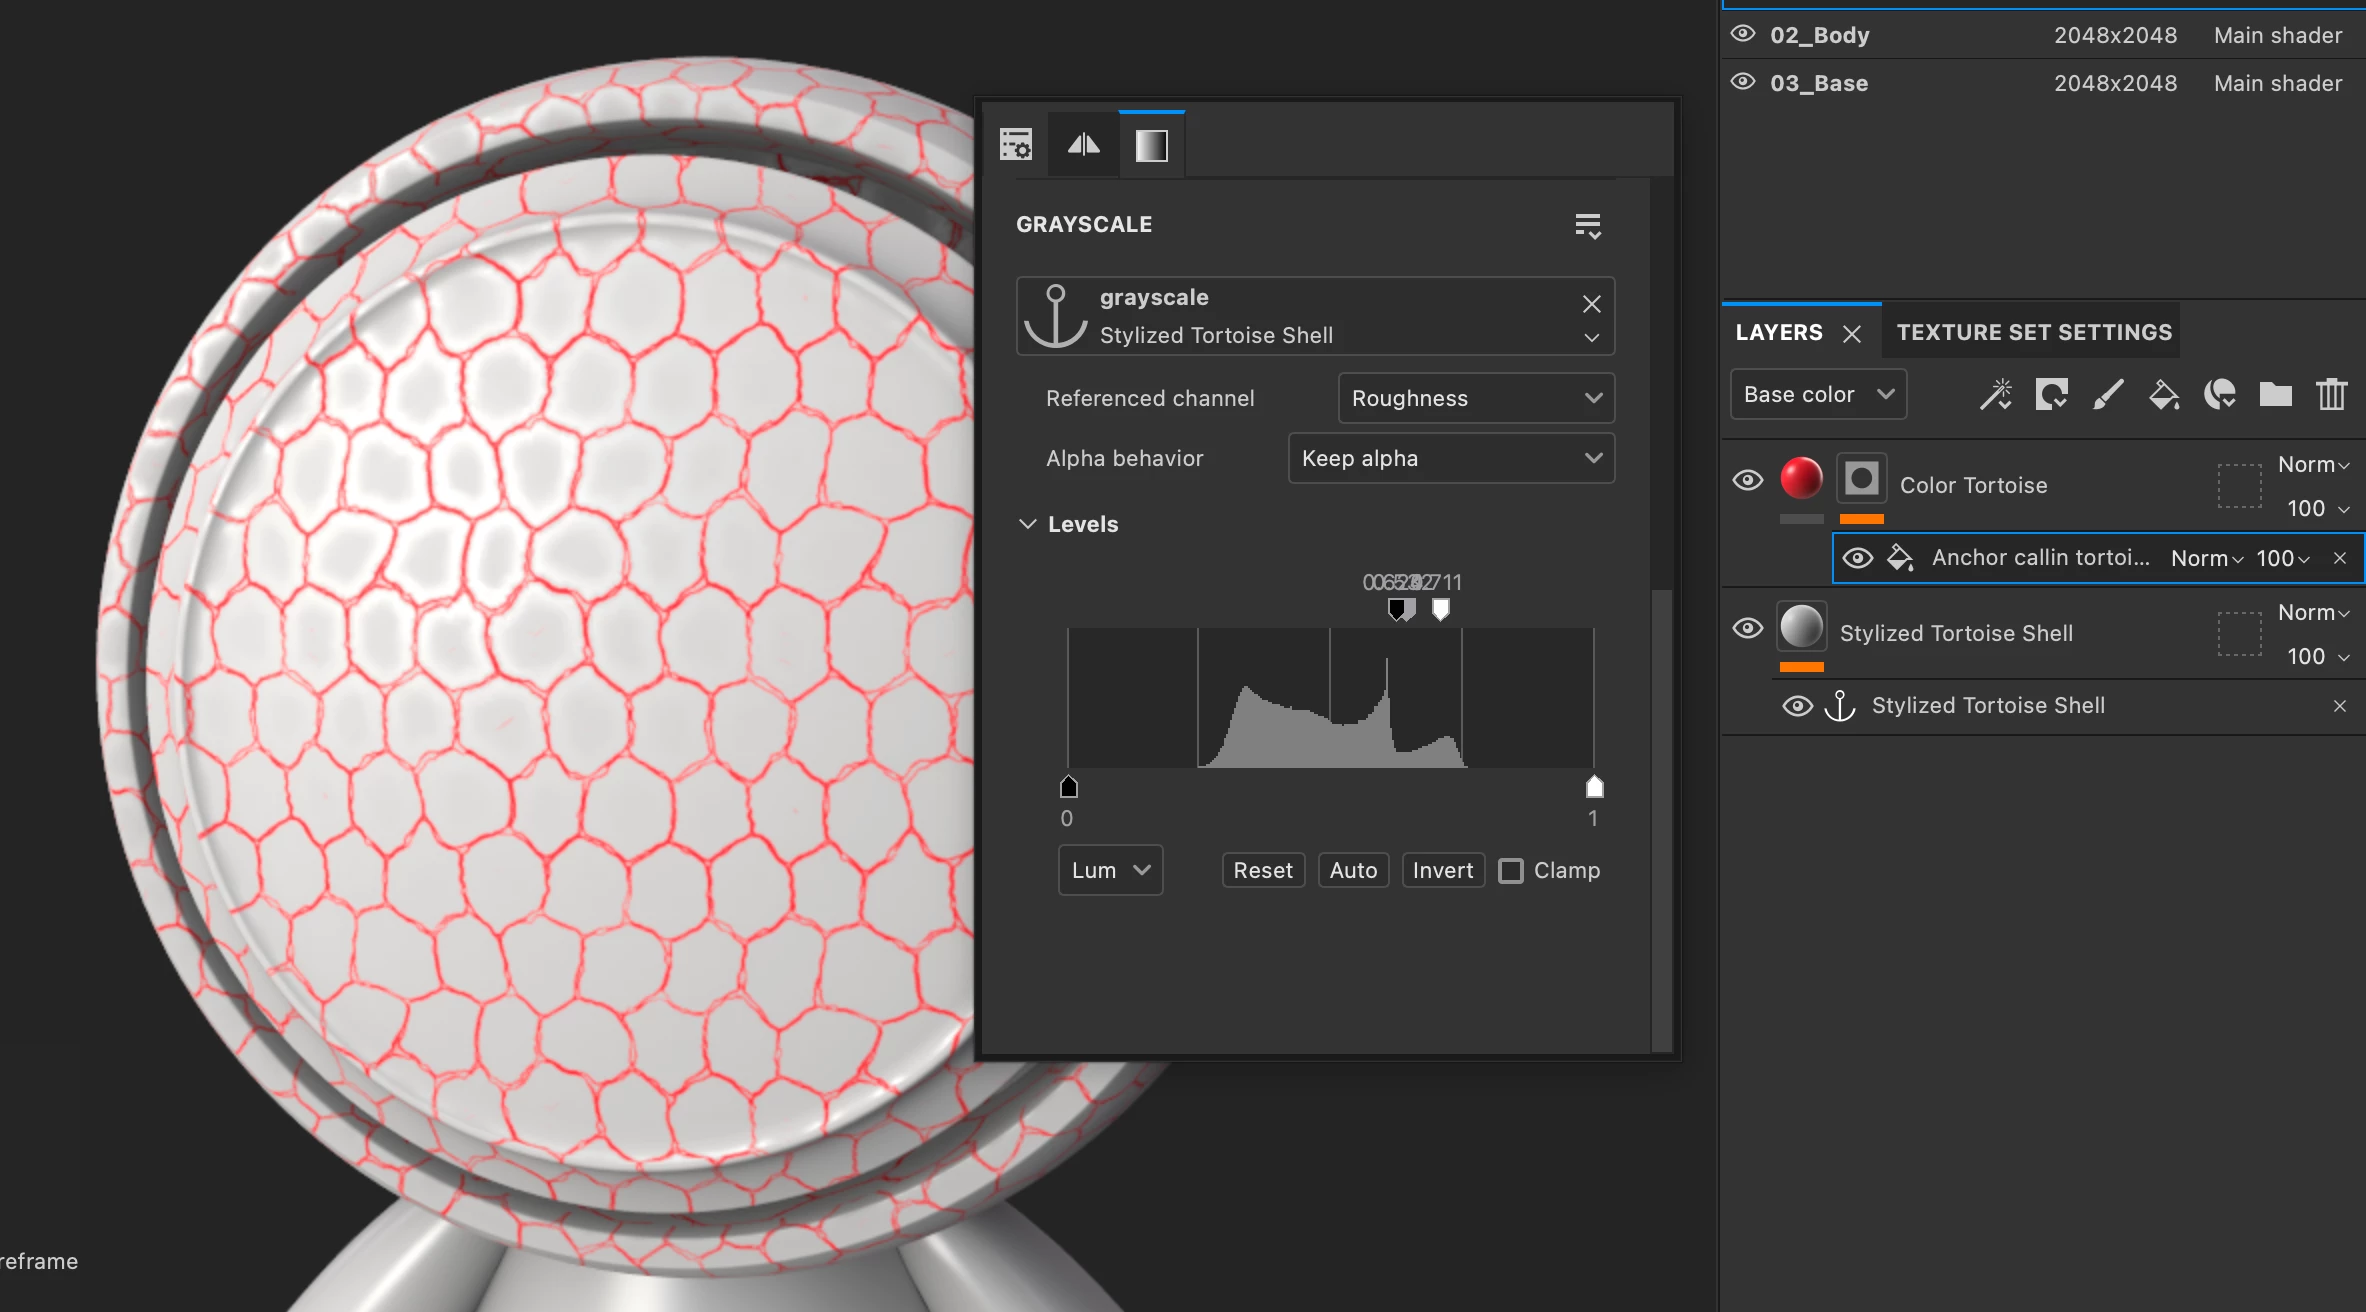
Task: Open the projection symmetry properties tab icon
Action: click(x=1083, y=146)
